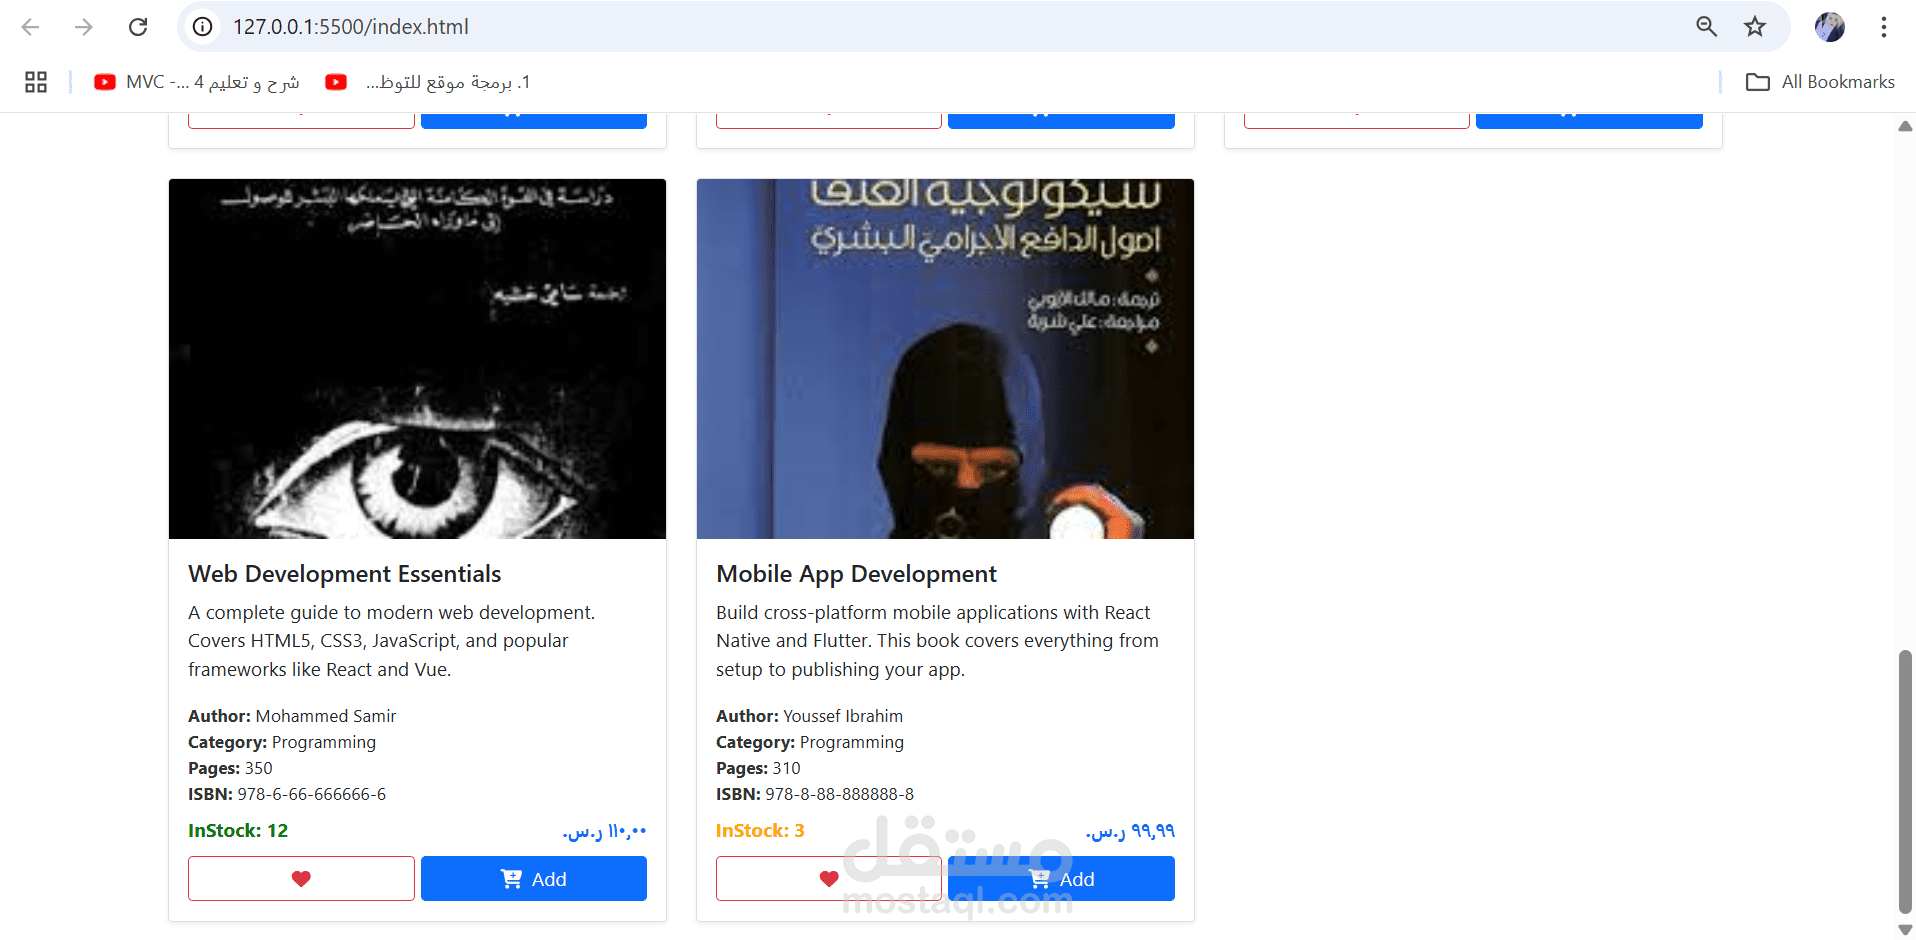1916x940 pixels.
Task: Open Chrome's three-dot menu
Action: [1884, 27]
